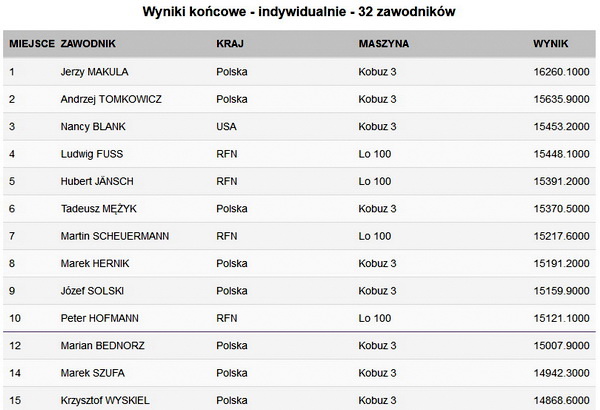Click the MIEJSCE column header
This screenshot has height=410, width=600.
[x=30, y=45]
